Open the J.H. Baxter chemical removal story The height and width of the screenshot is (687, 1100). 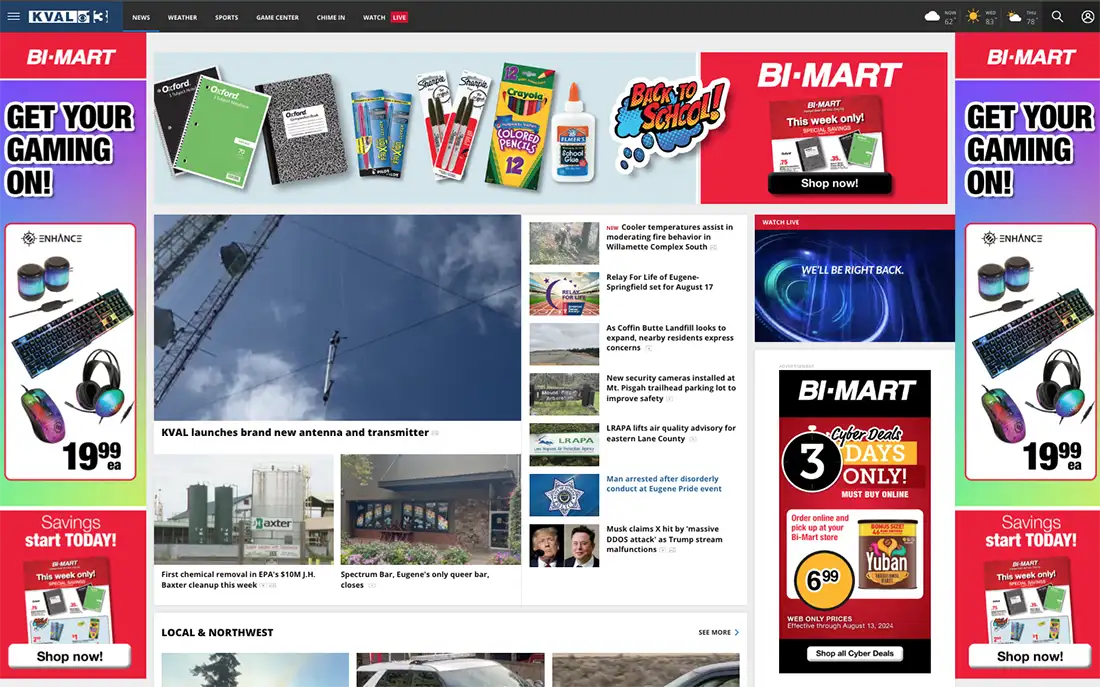pos(239,579)
